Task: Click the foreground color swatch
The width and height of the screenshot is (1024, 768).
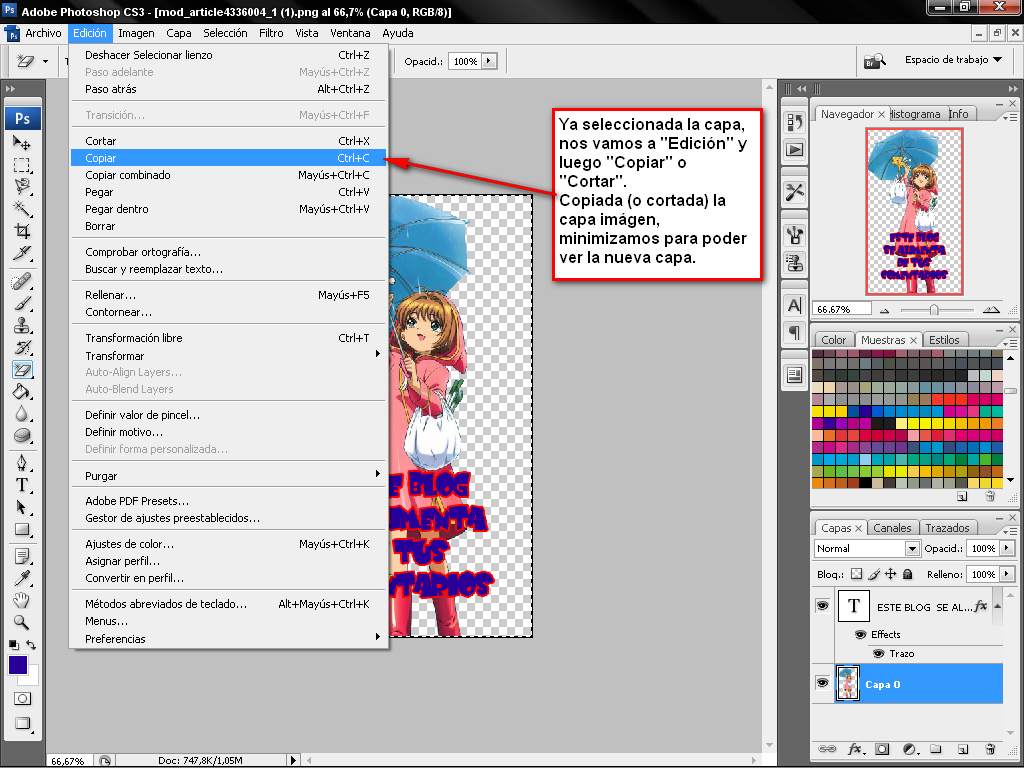Action: coord(18,665)
